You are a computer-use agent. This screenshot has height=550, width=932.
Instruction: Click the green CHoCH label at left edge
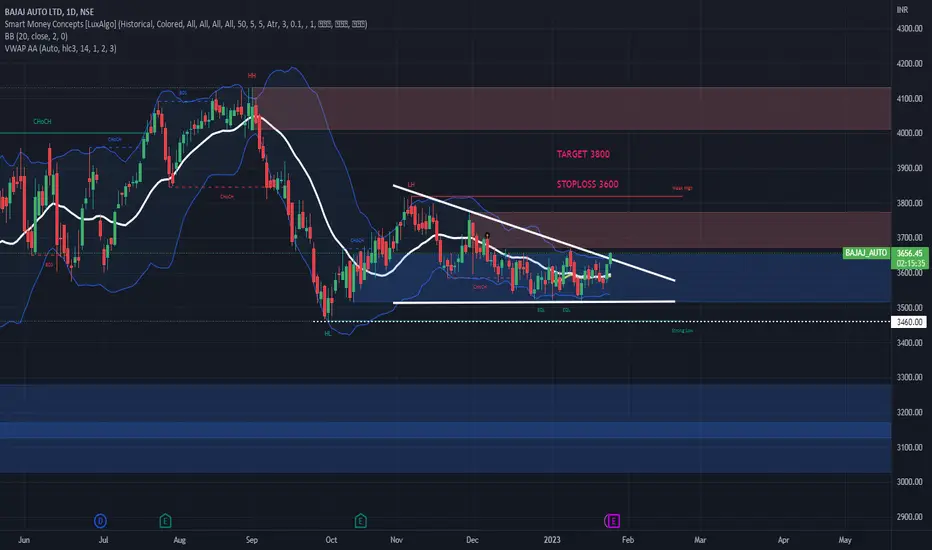click(x=42, y=122)
